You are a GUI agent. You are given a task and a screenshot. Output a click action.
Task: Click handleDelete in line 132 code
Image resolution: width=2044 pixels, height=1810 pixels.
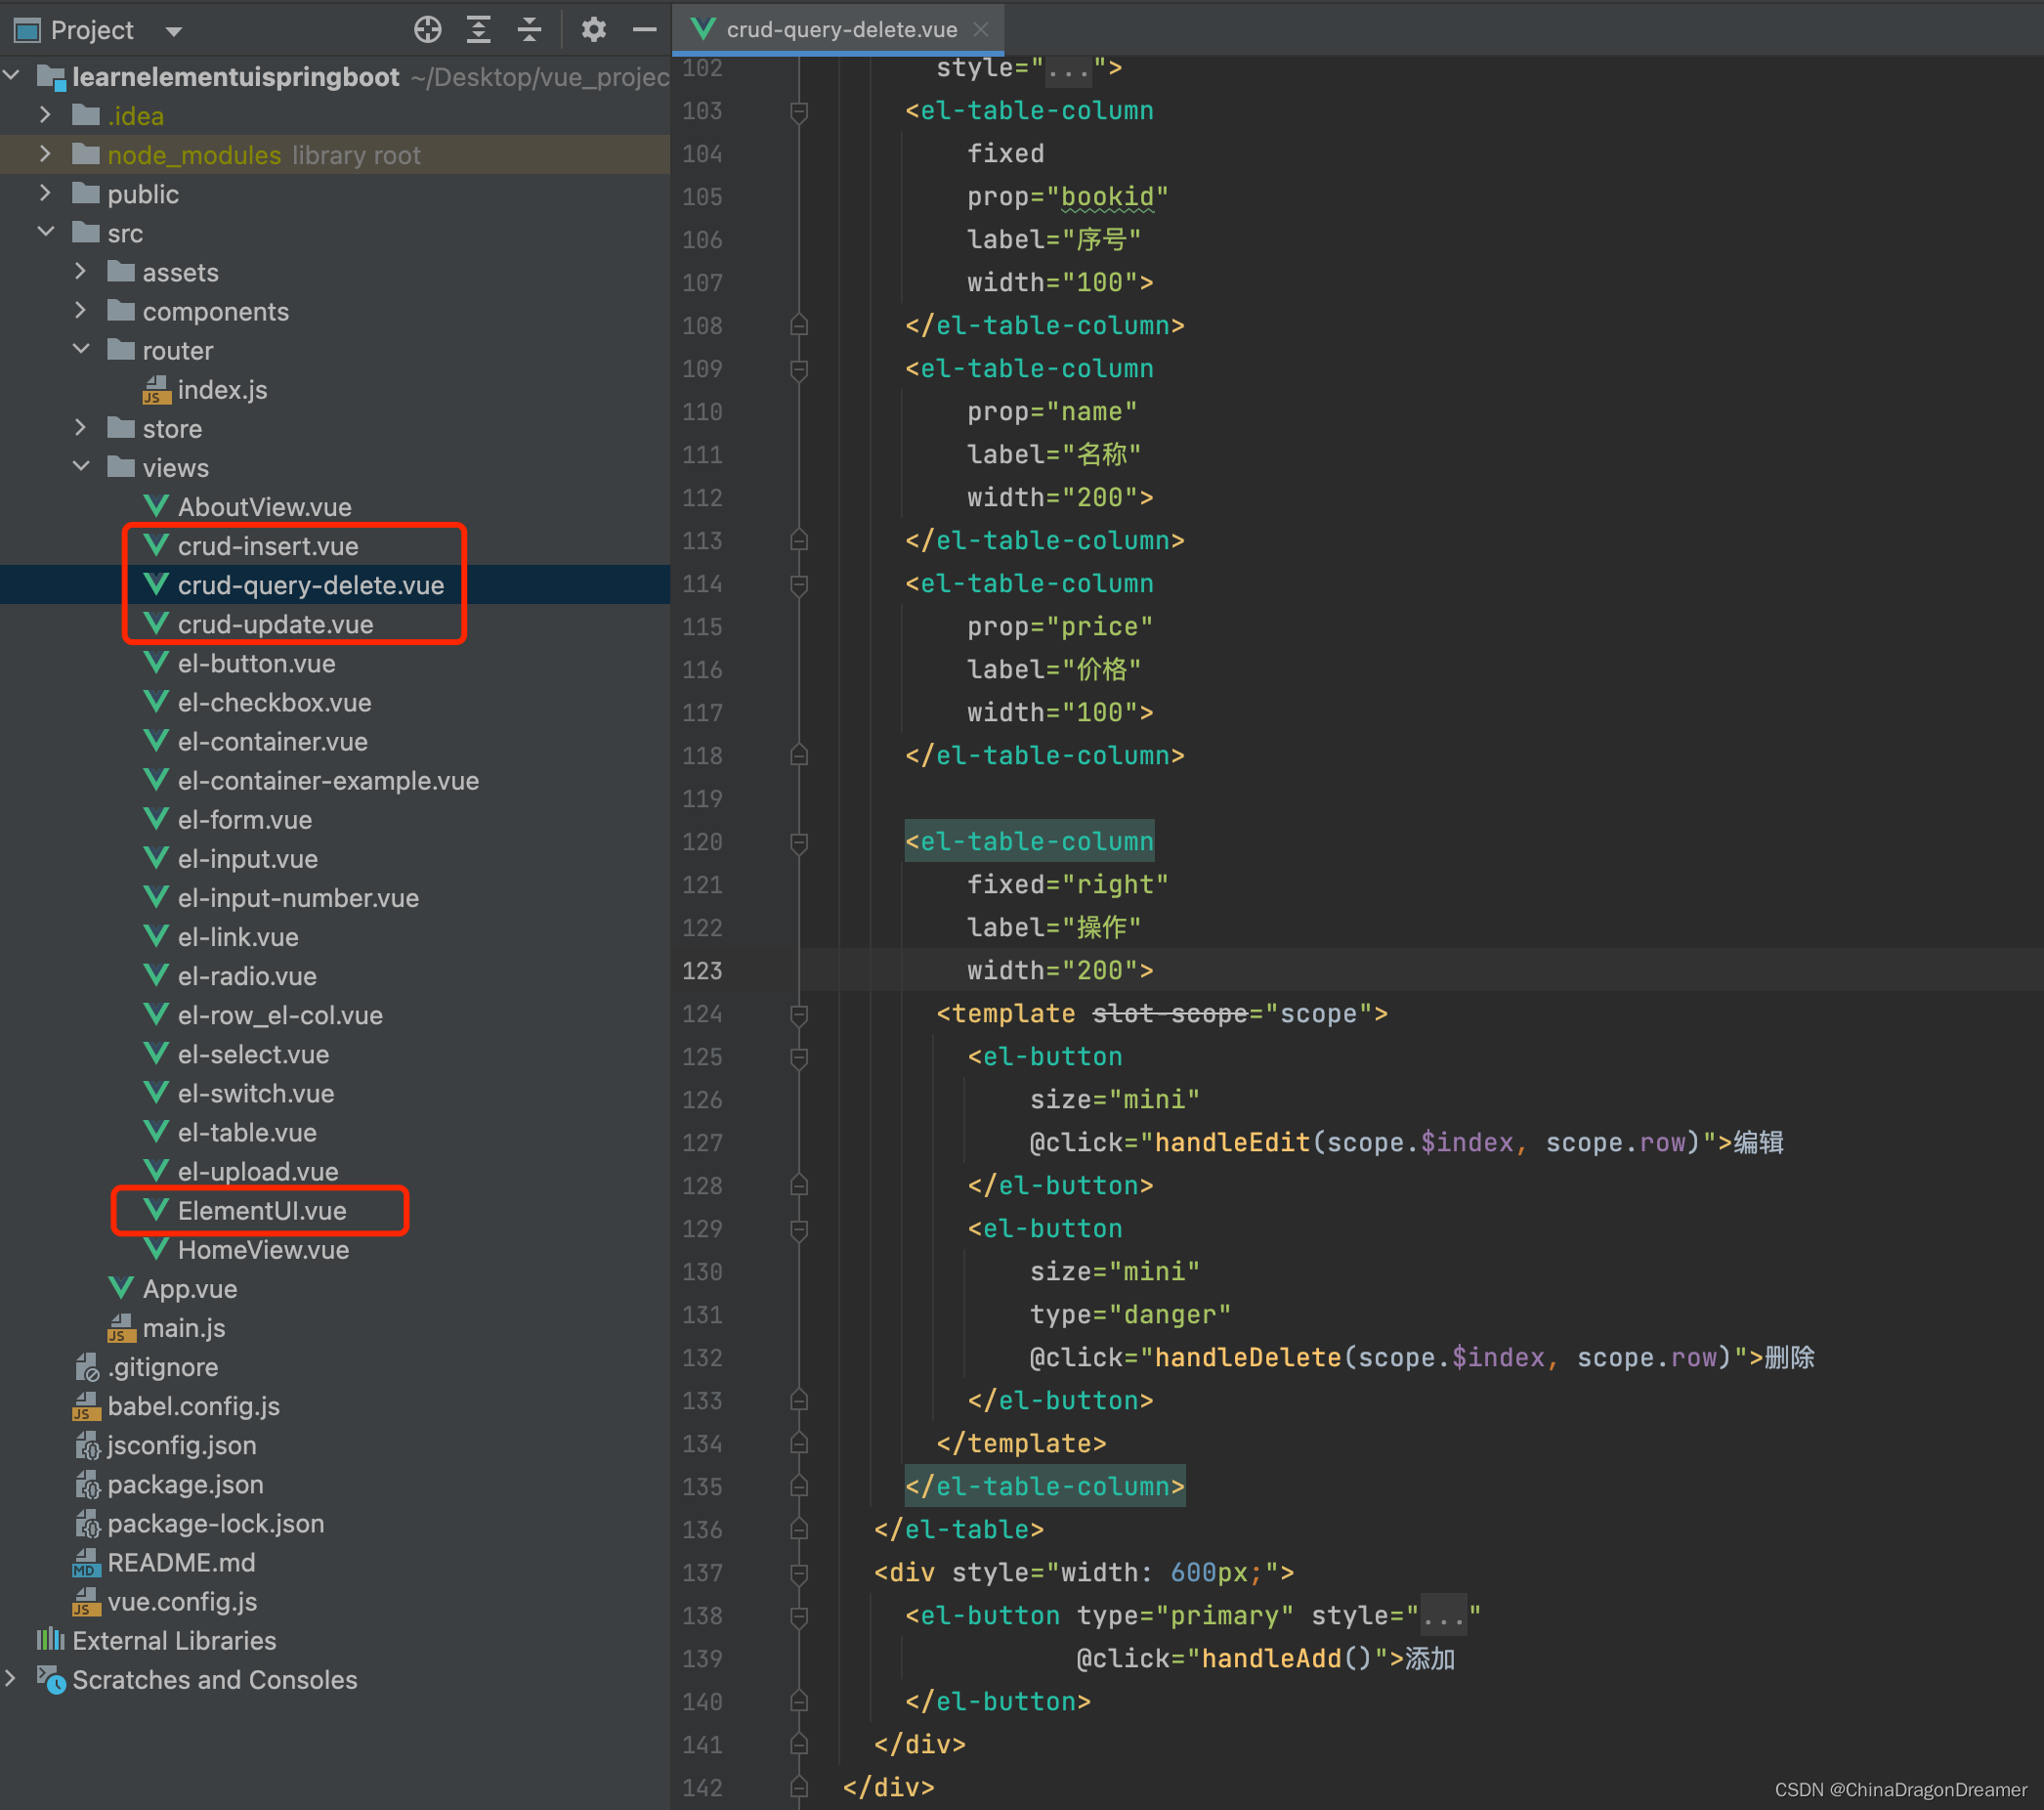(x=1247, y=1357)
